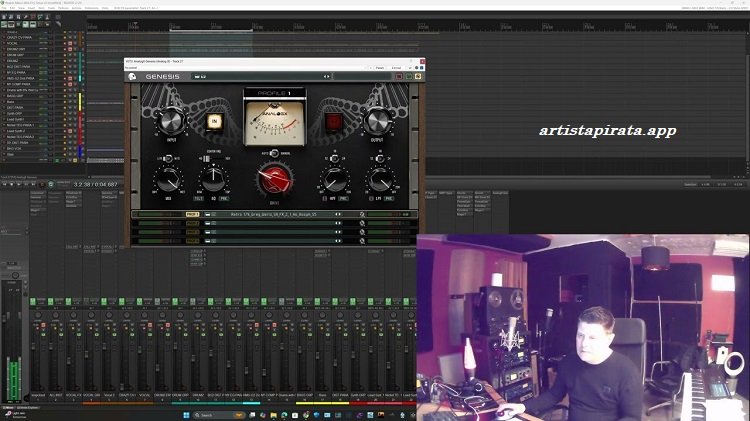Open the Retro 176 profile preset name
The height and width of the screenshot is (421, 750).
(x=274, y=214)
